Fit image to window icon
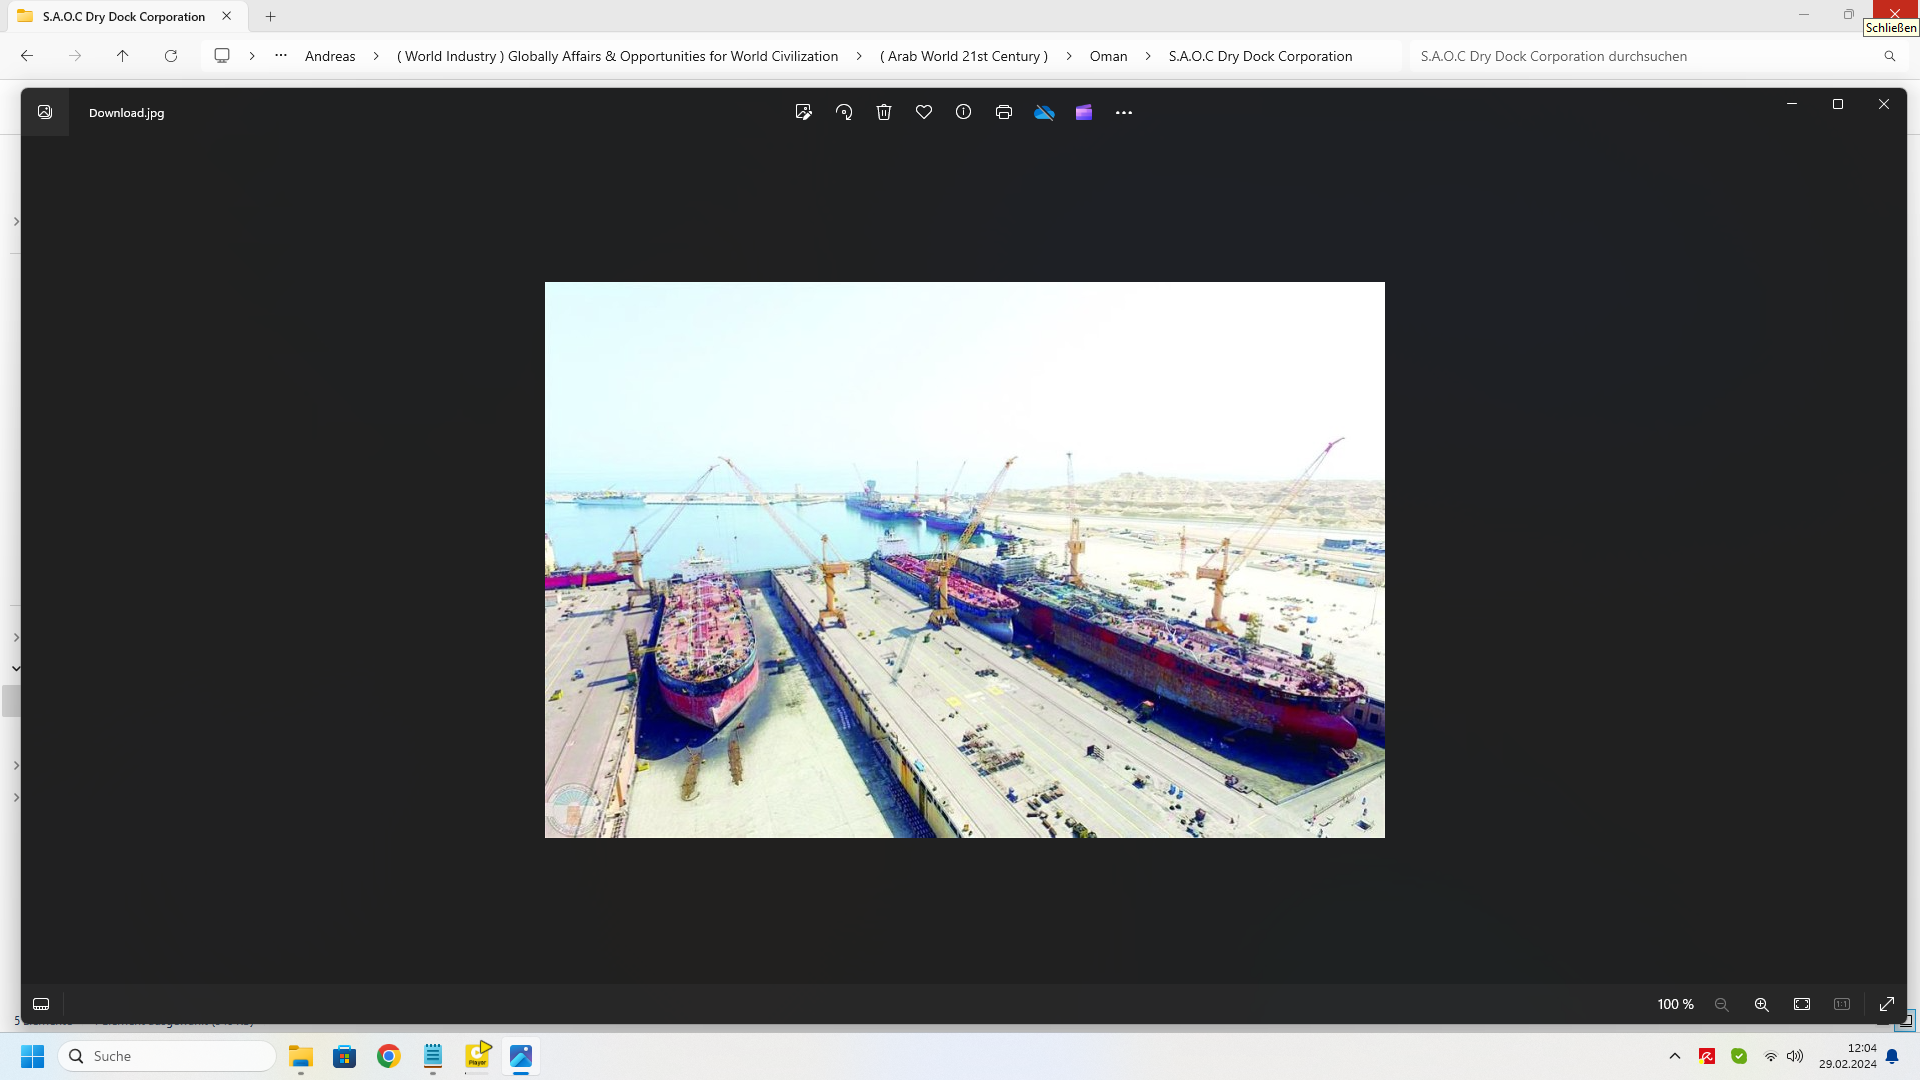 [1802, 1004]
